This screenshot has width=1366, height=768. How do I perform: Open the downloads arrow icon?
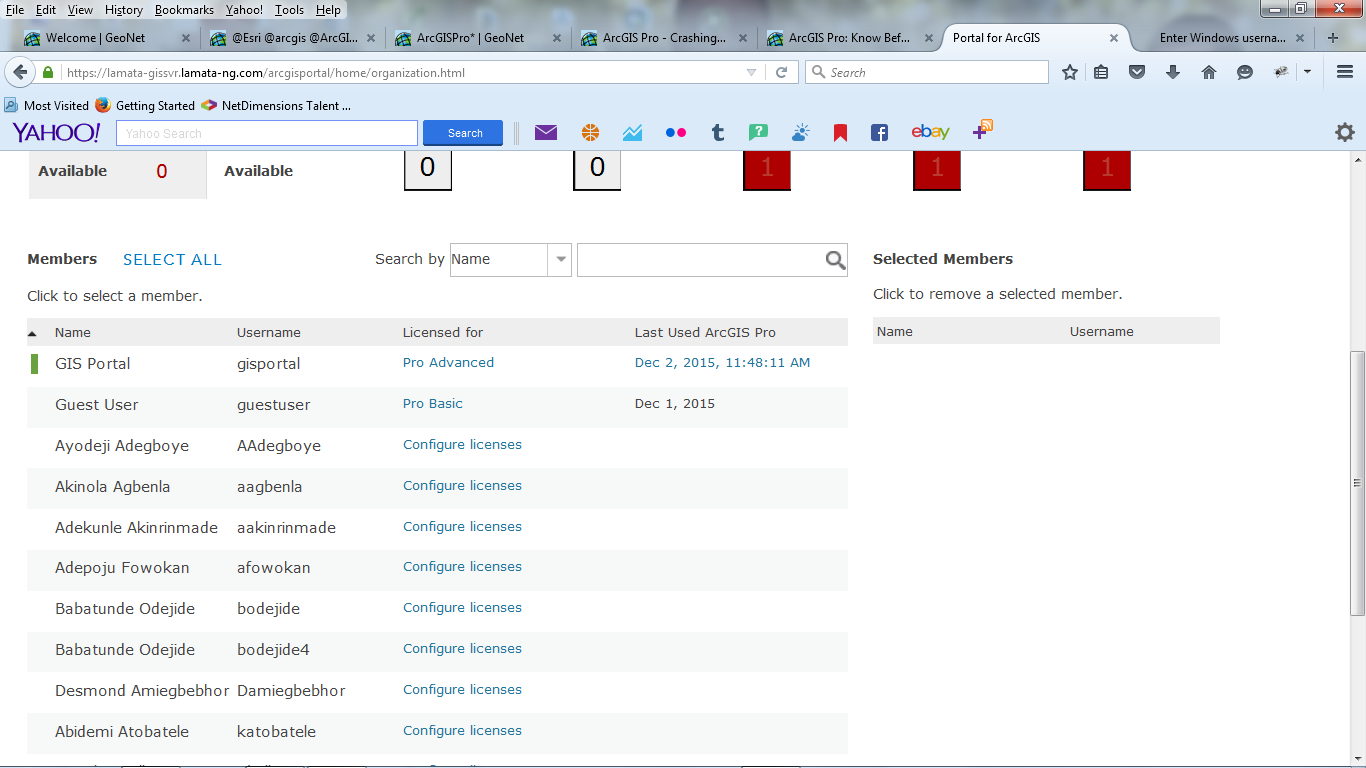[x=1173, y=72]
